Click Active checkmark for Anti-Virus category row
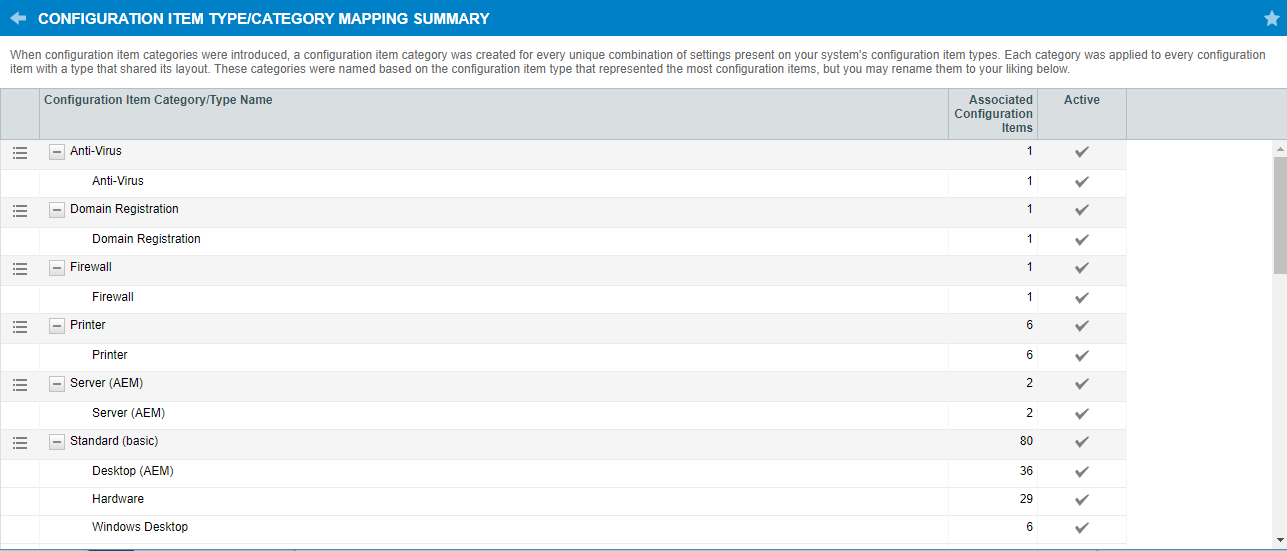1287x551 pixels. 1081,152
